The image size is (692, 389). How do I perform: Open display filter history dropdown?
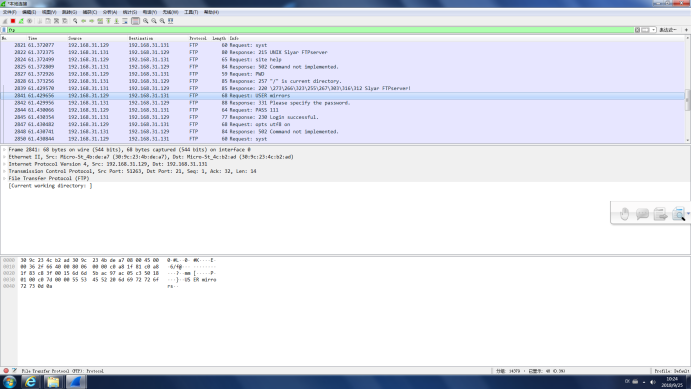(x=653, y=30)
